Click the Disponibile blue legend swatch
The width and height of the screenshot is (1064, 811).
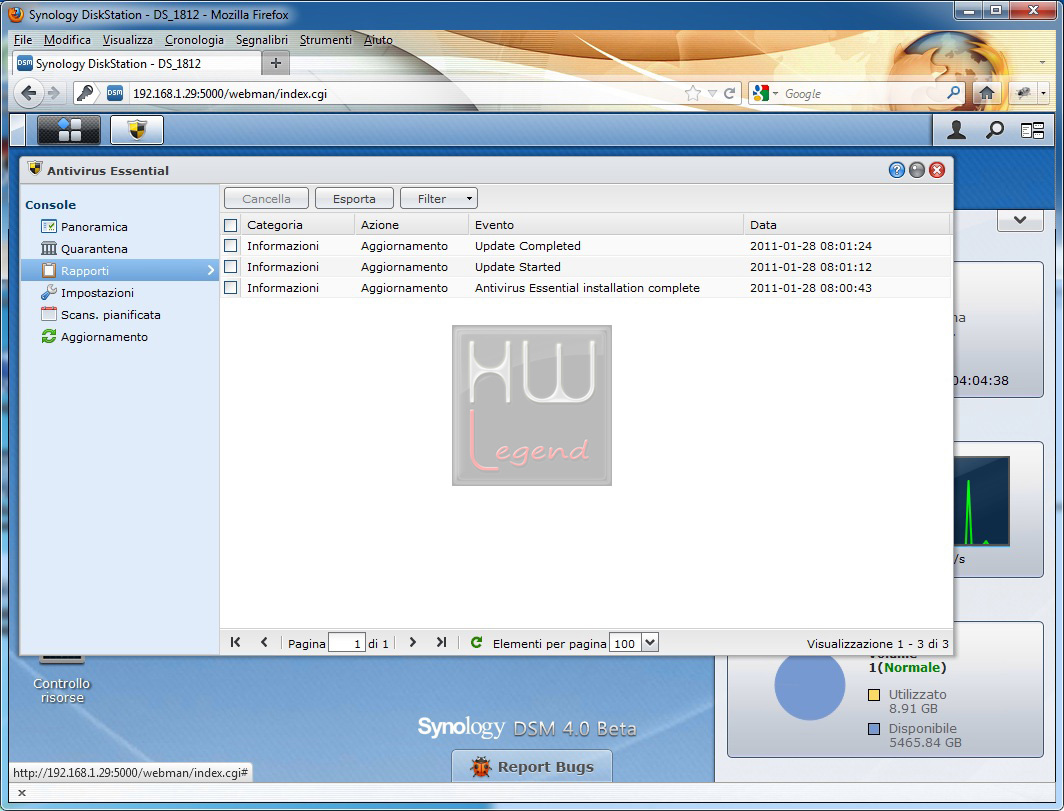tap(874, 729)
